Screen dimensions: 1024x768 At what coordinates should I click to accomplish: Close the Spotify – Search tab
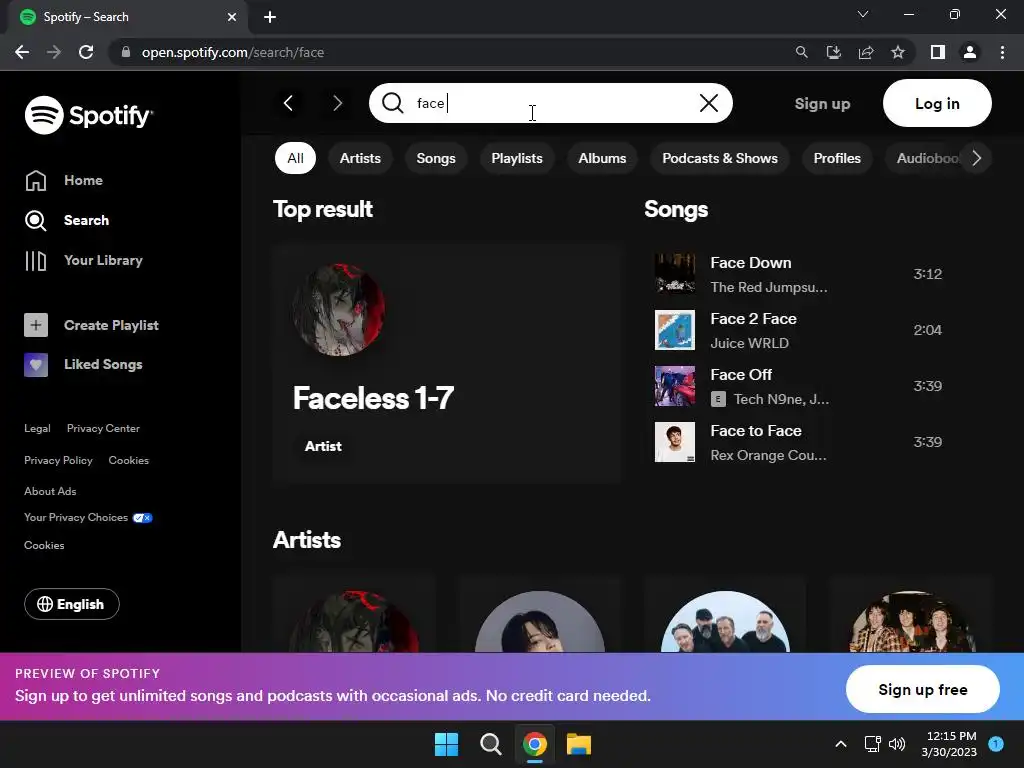point(232,17)
